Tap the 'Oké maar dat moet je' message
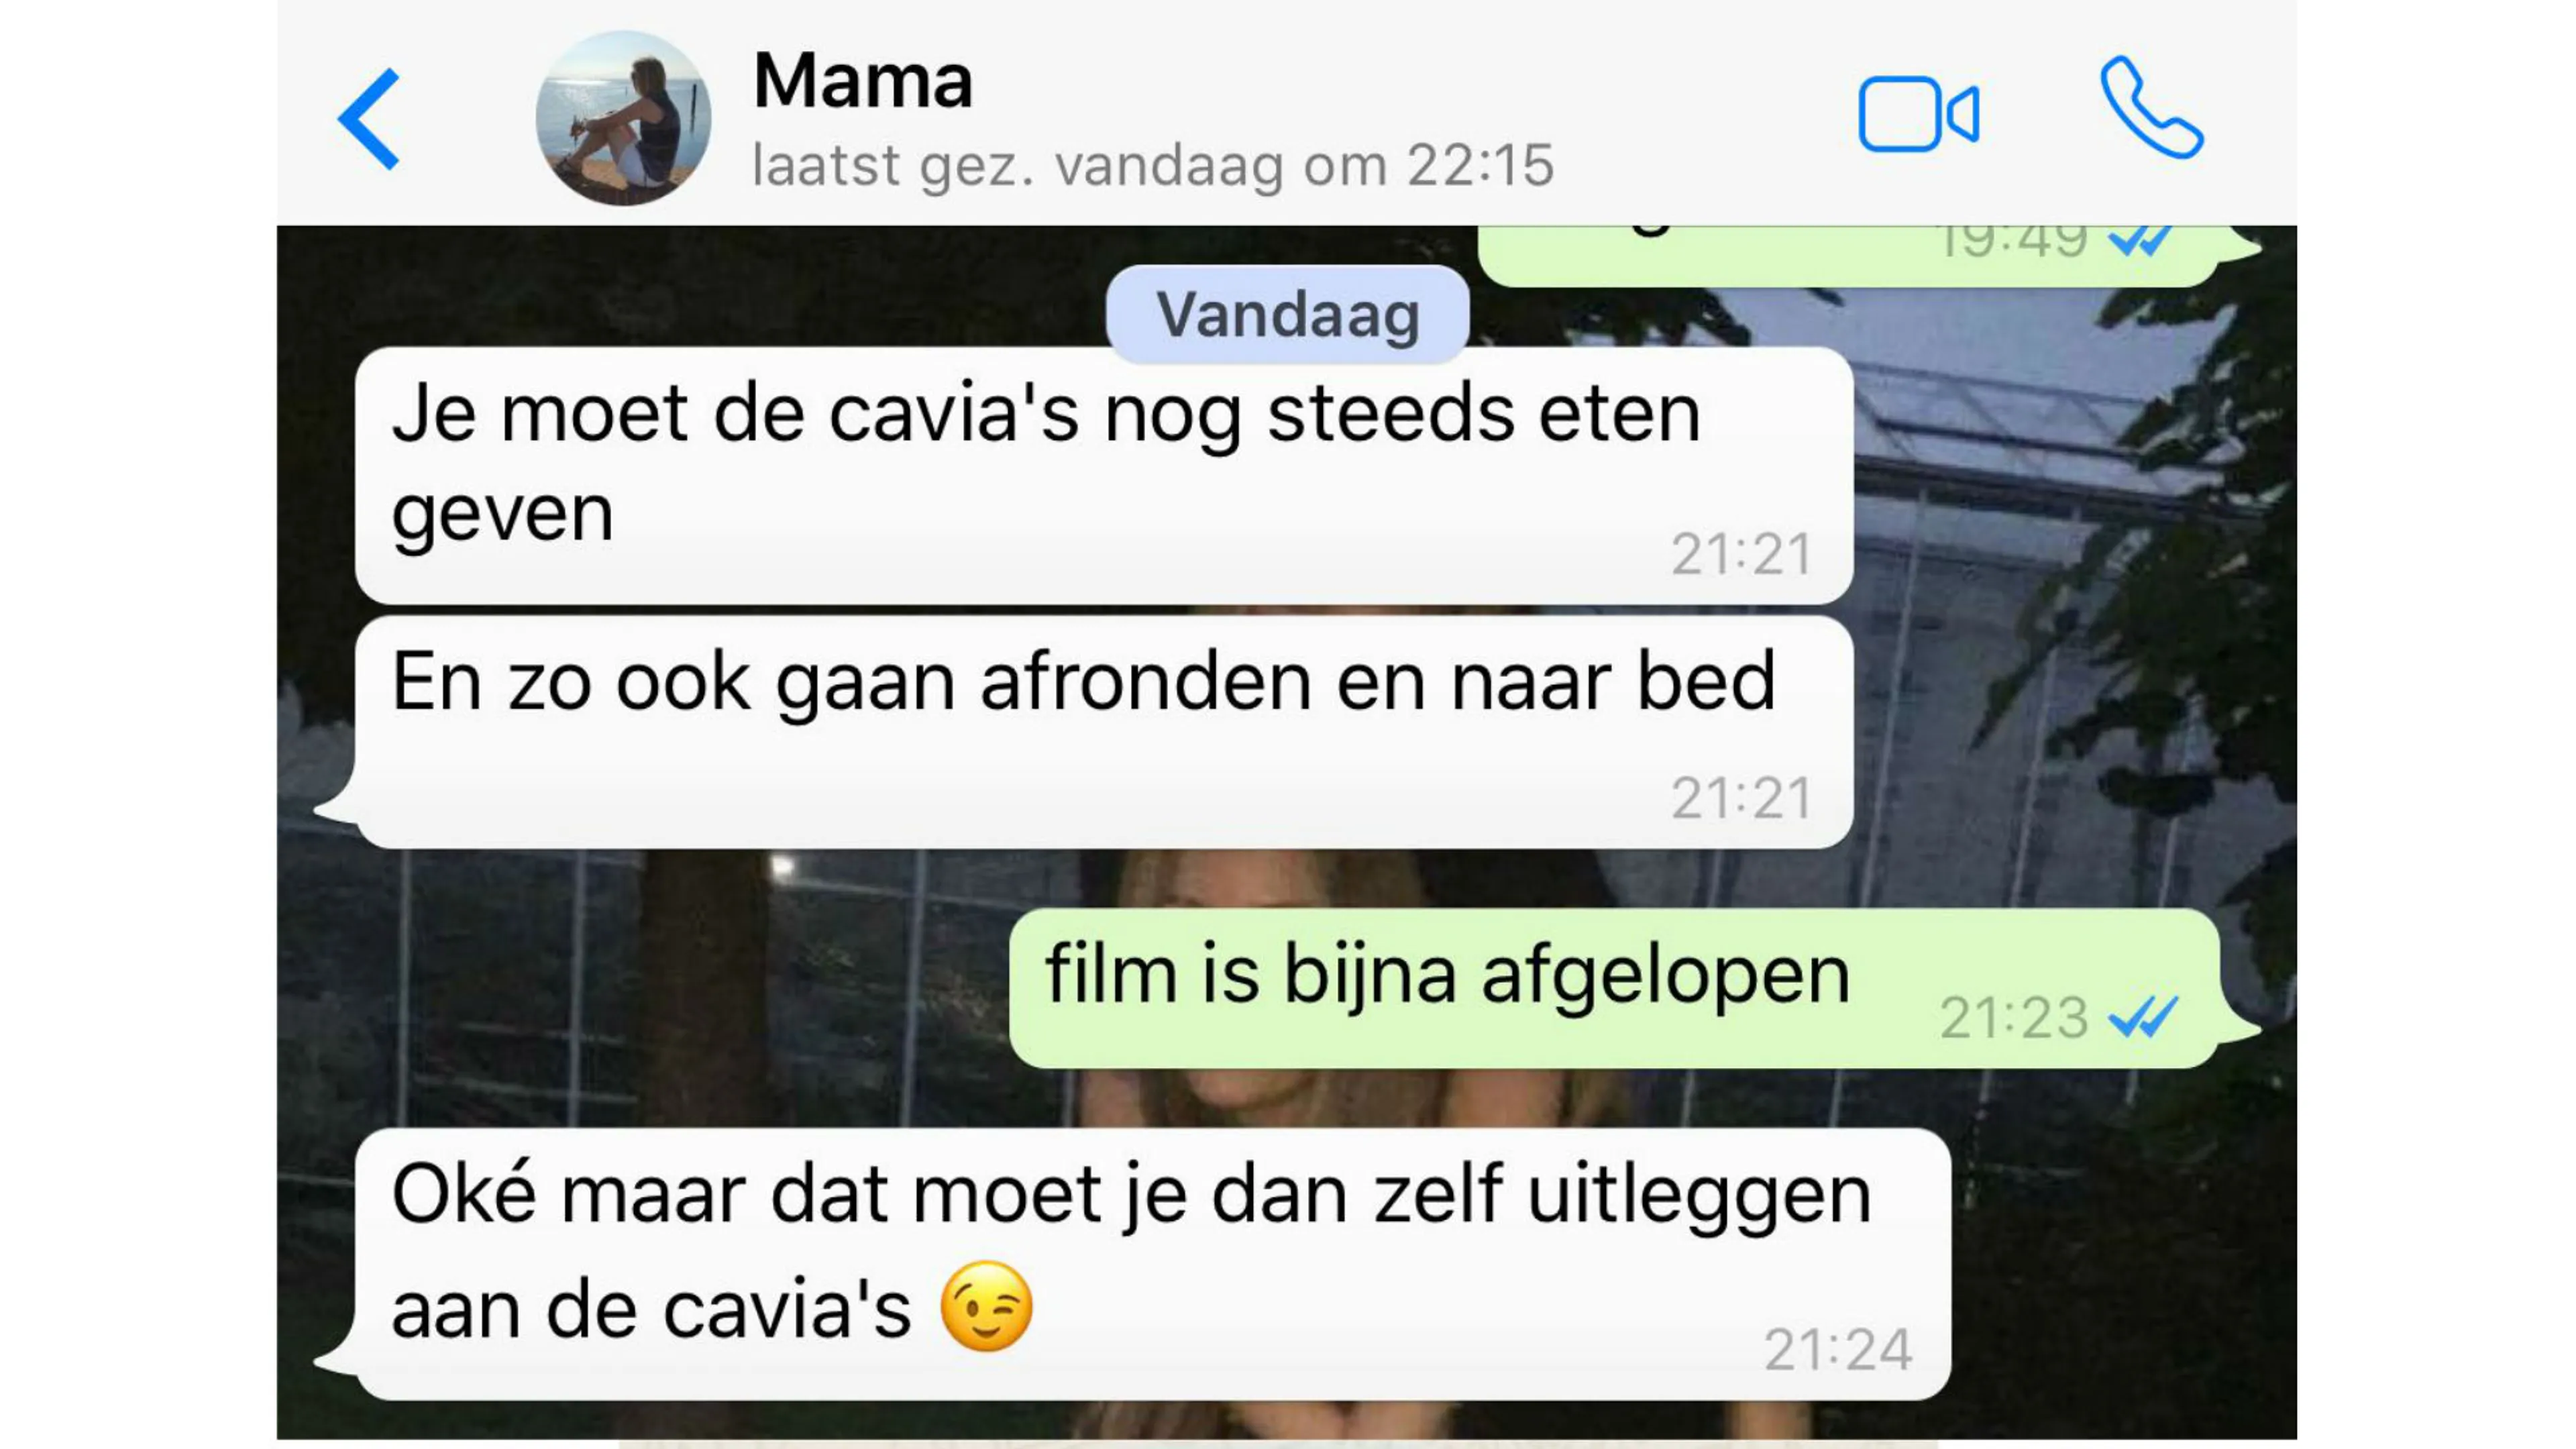 tap(1153, 1264)
